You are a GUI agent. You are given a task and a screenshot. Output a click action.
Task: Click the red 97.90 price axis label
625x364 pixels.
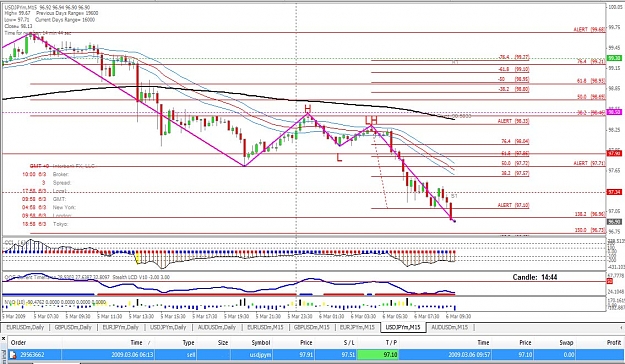614,153
